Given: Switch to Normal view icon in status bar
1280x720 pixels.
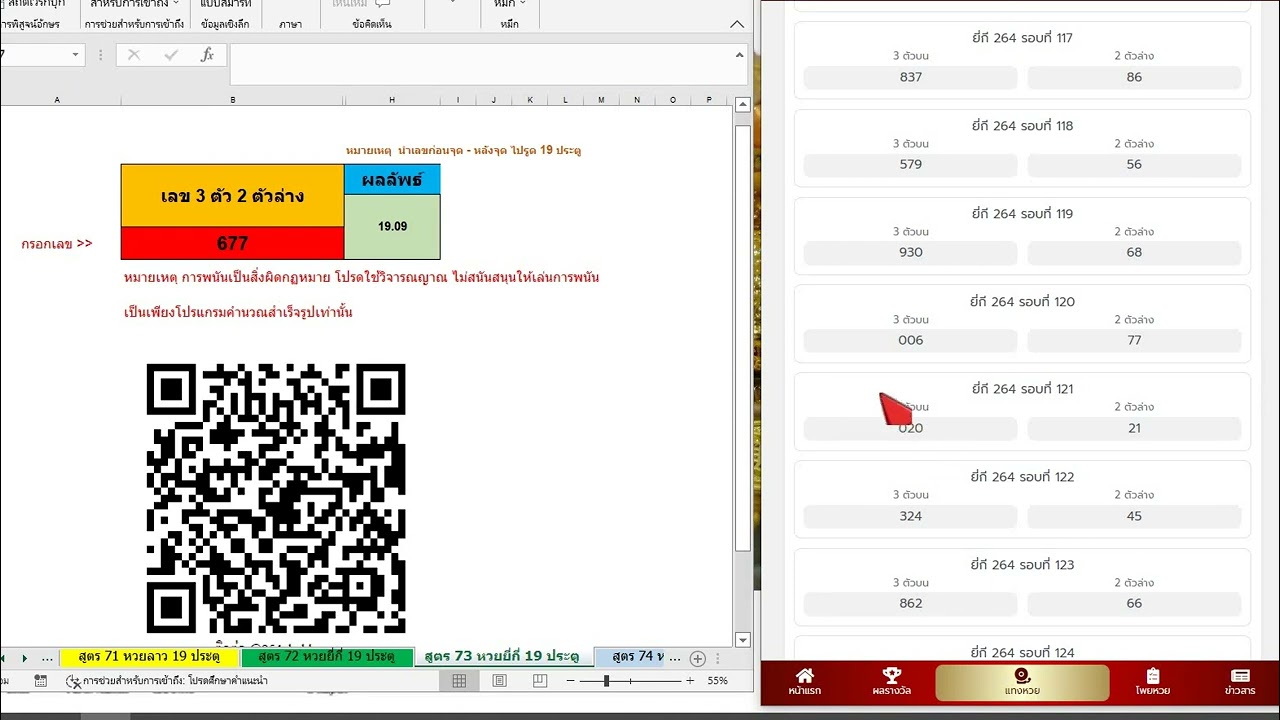Looking at the screenshot, I should tap(459, 681).
